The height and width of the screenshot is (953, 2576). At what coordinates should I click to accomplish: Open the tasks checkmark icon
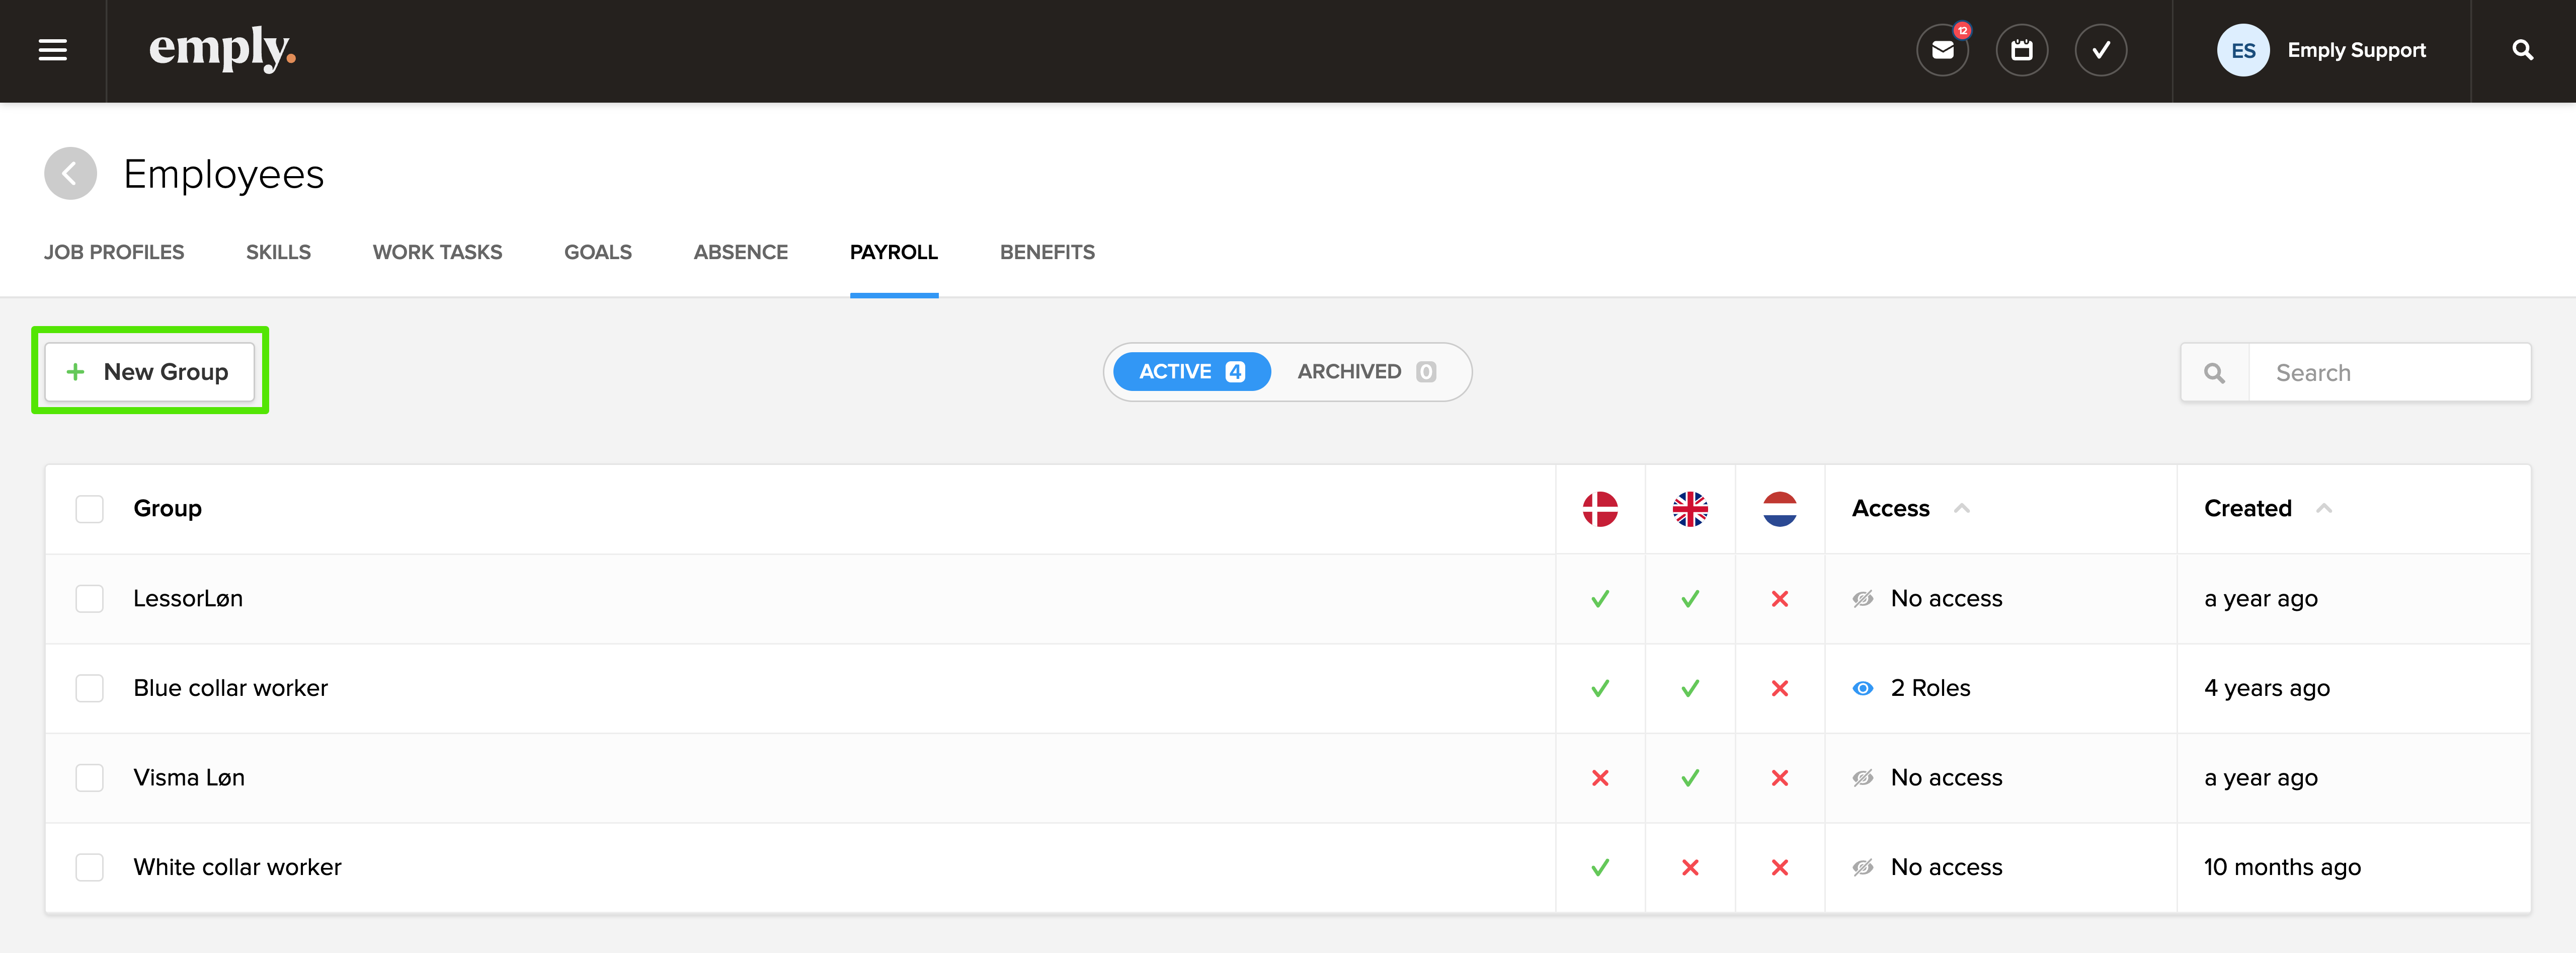(x=2100, y=50)
